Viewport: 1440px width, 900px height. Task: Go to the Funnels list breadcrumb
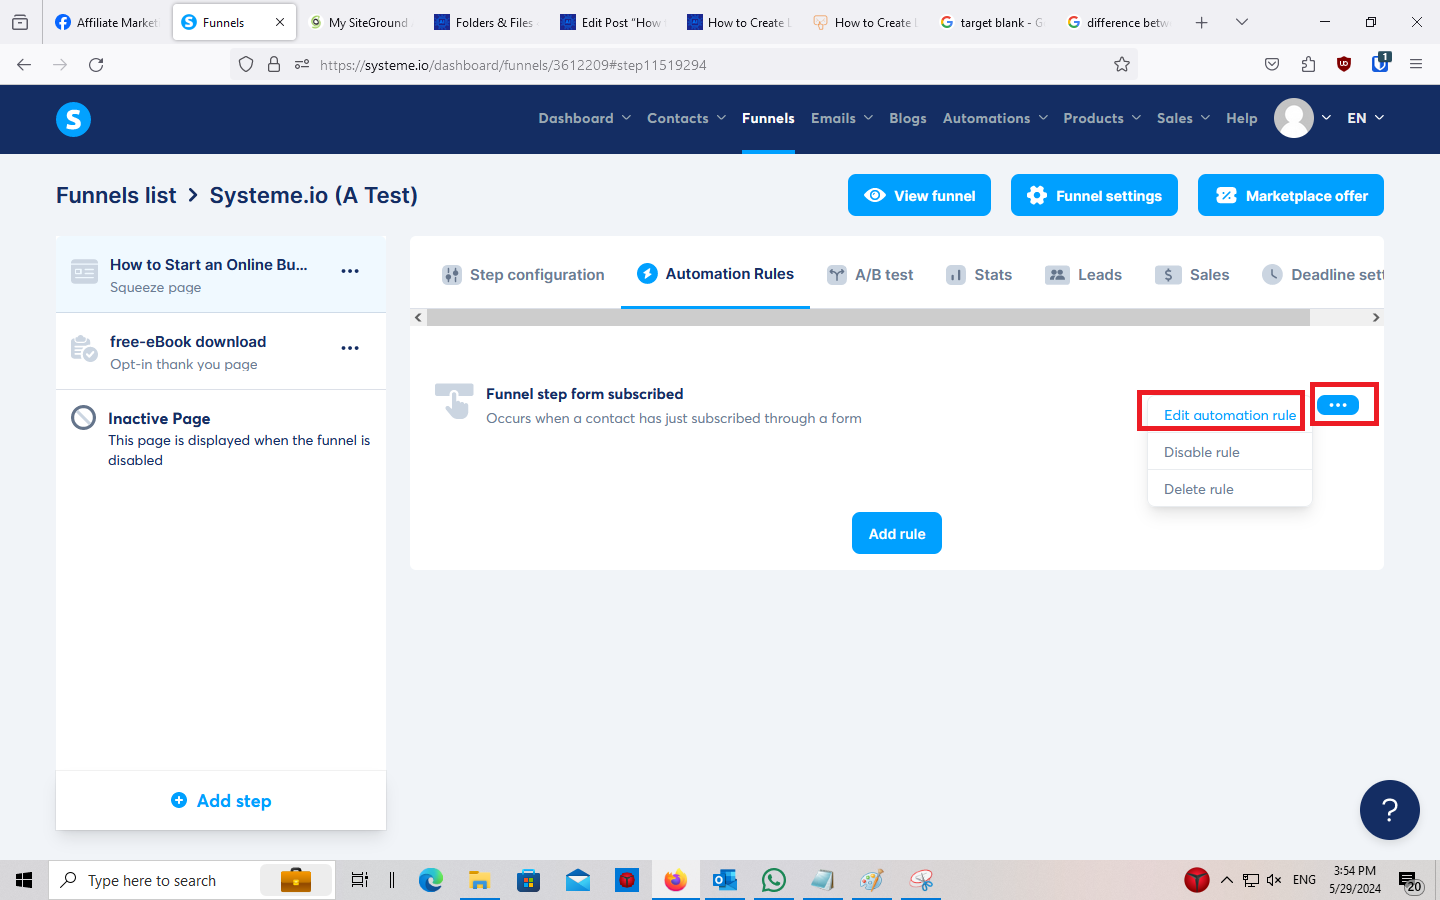coord(116,195)
